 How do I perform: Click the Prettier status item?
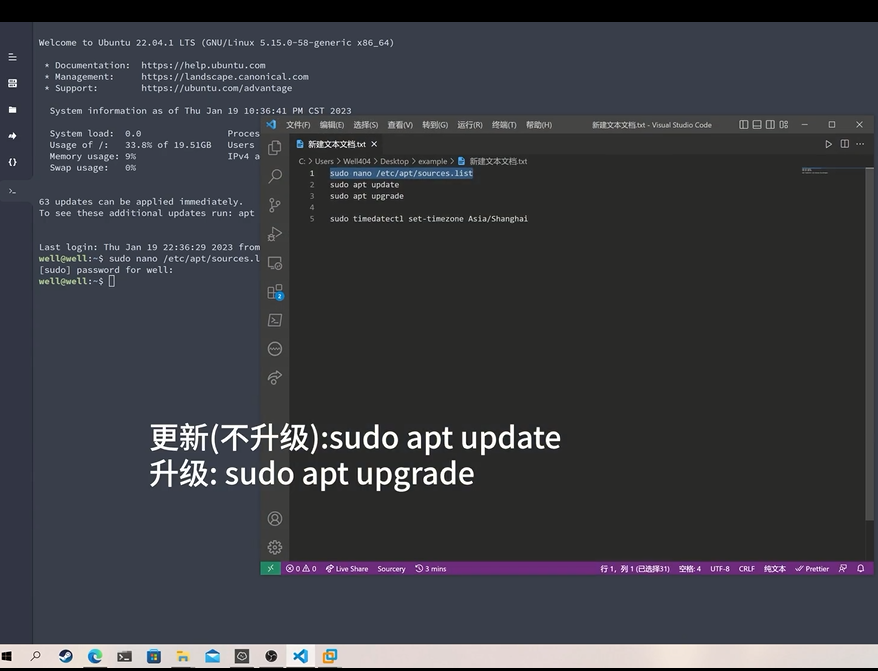[812, 569]
